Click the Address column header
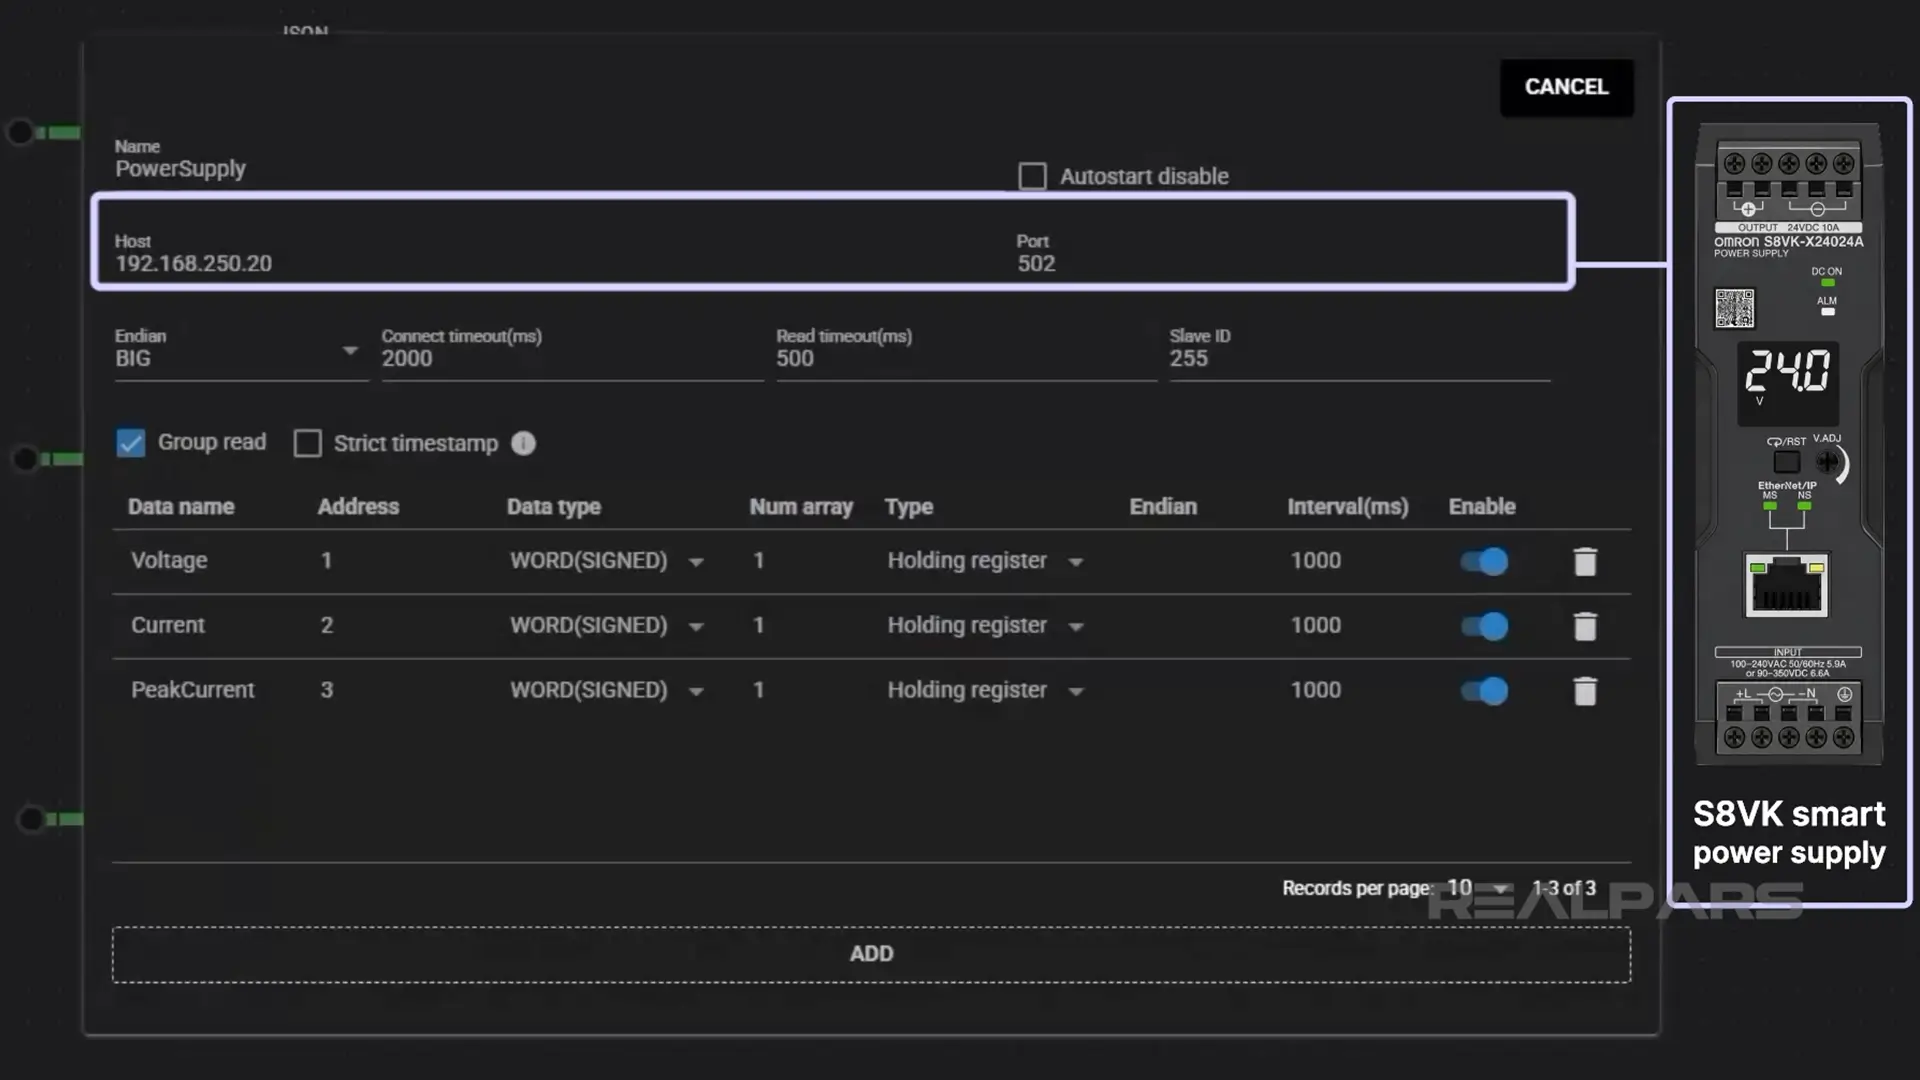The height and width of the screenshot is (1080, 1920). (x=358, y=507)
